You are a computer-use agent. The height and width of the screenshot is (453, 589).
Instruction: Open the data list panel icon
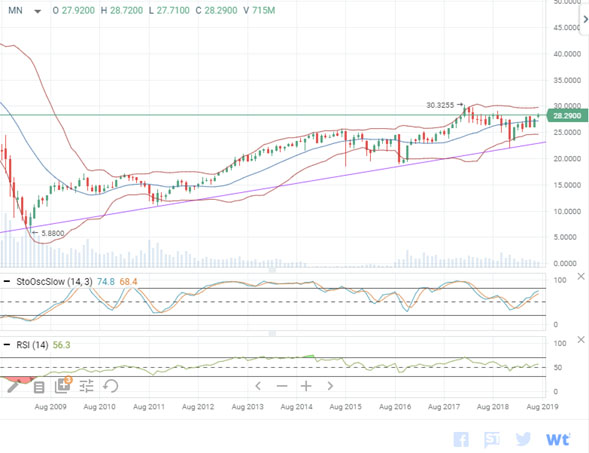pyautogui.click(x=39, y=387)
